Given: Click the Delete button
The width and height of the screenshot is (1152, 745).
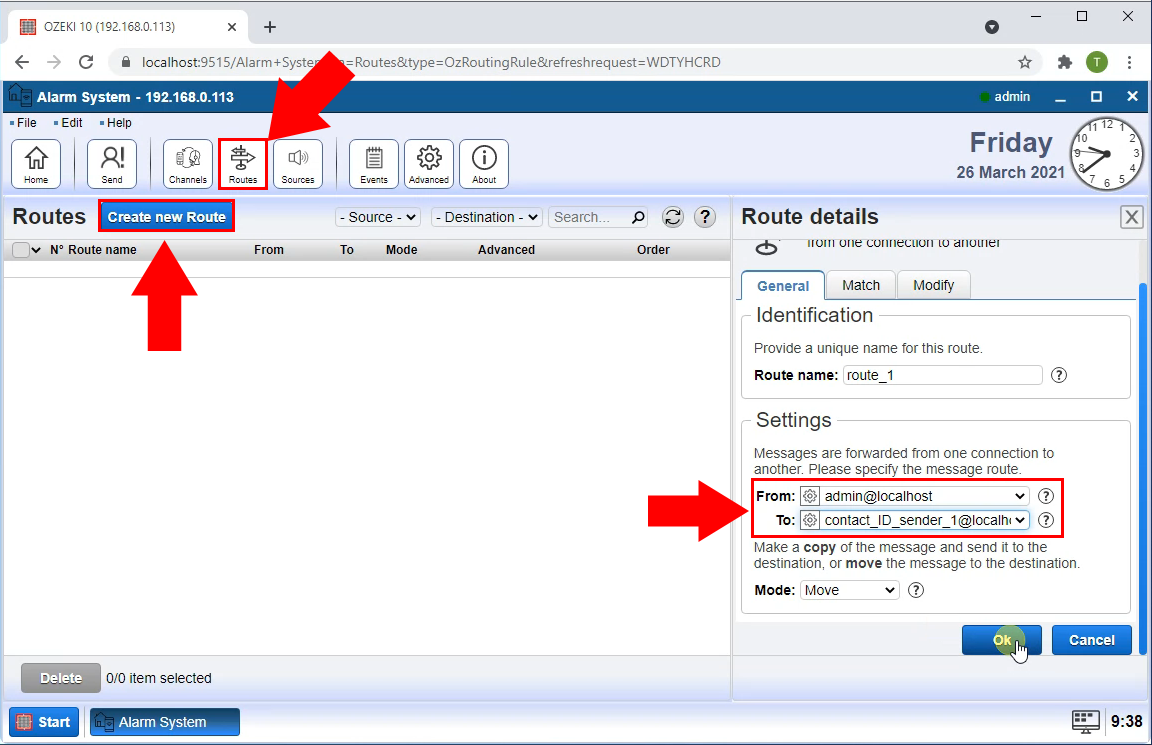Looking at the screenshot, I should click(60, 678).
